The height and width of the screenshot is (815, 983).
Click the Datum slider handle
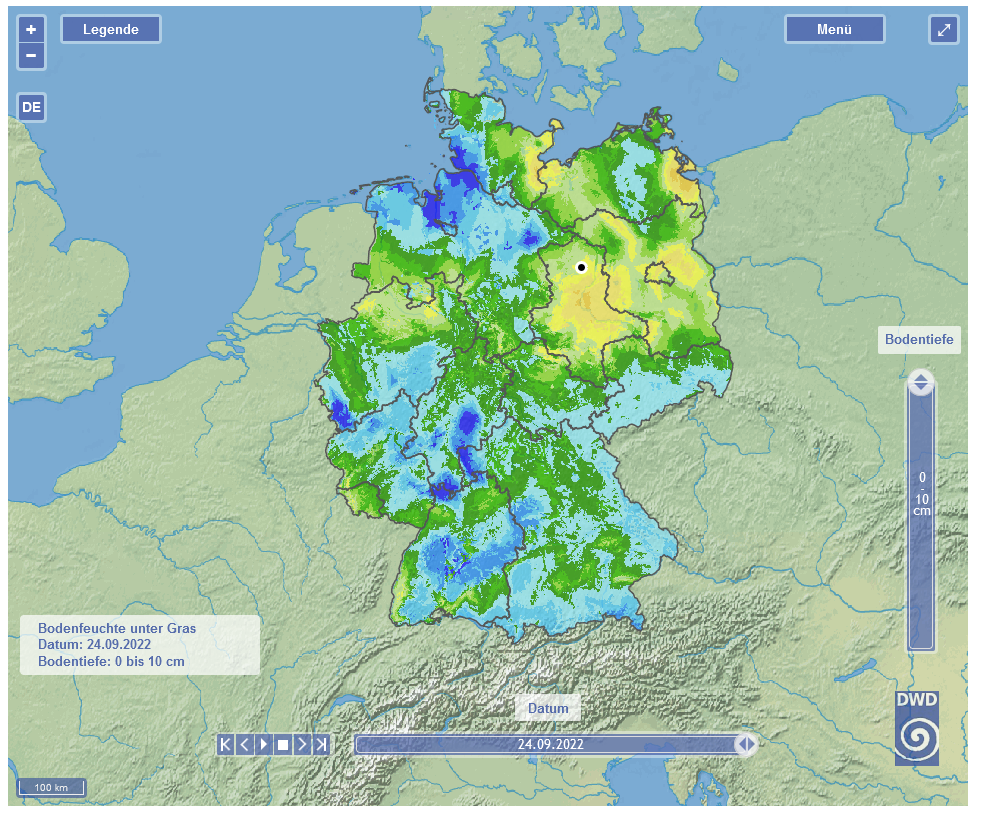click(745, 744)
